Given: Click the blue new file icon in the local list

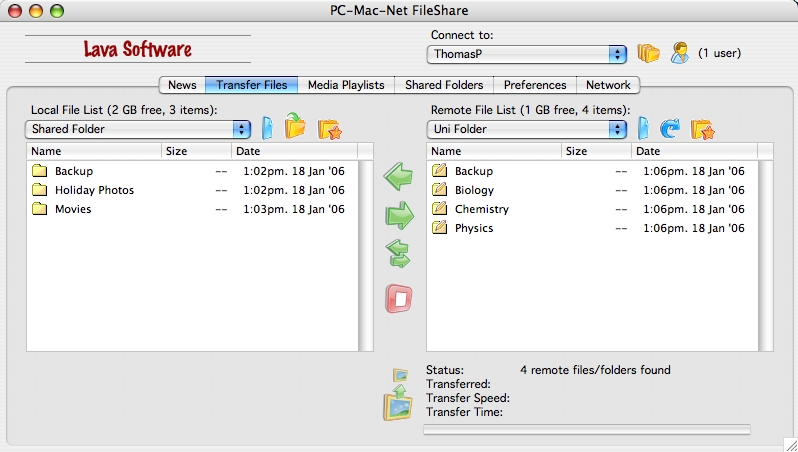Looking at the screenshot, I should pos(267,128).
